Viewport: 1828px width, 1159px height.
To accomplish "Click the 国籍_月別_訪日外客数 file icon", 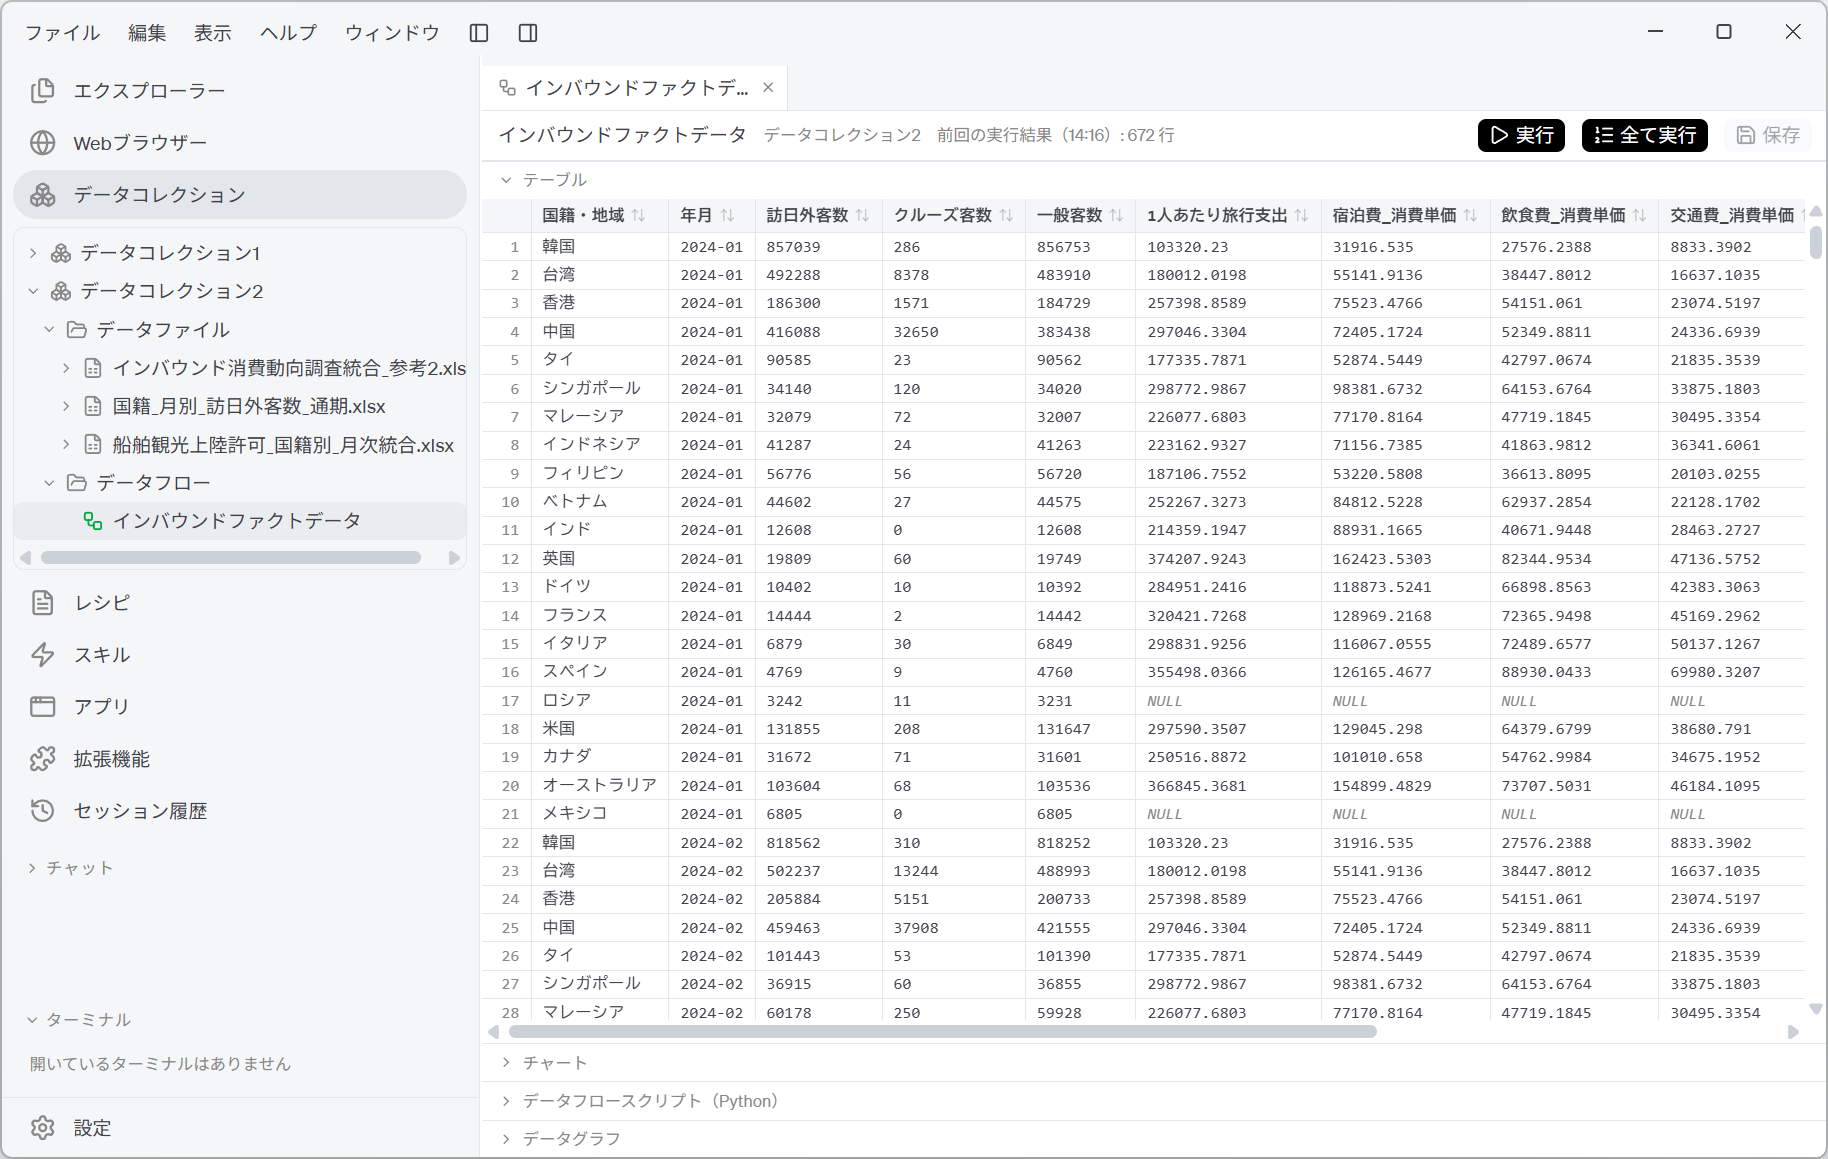I will [x=92, y=406].
